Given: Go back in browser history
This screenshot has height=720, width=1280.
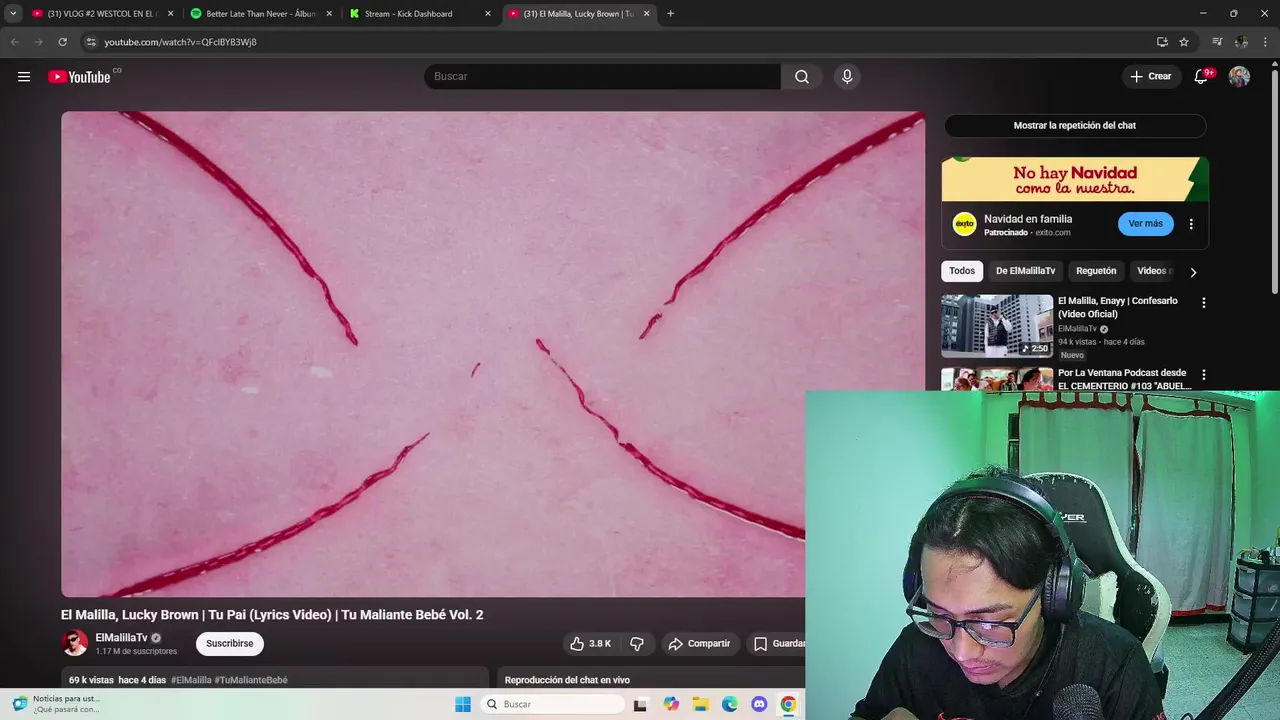Looking at the screenshot, I should pos(14,42).
